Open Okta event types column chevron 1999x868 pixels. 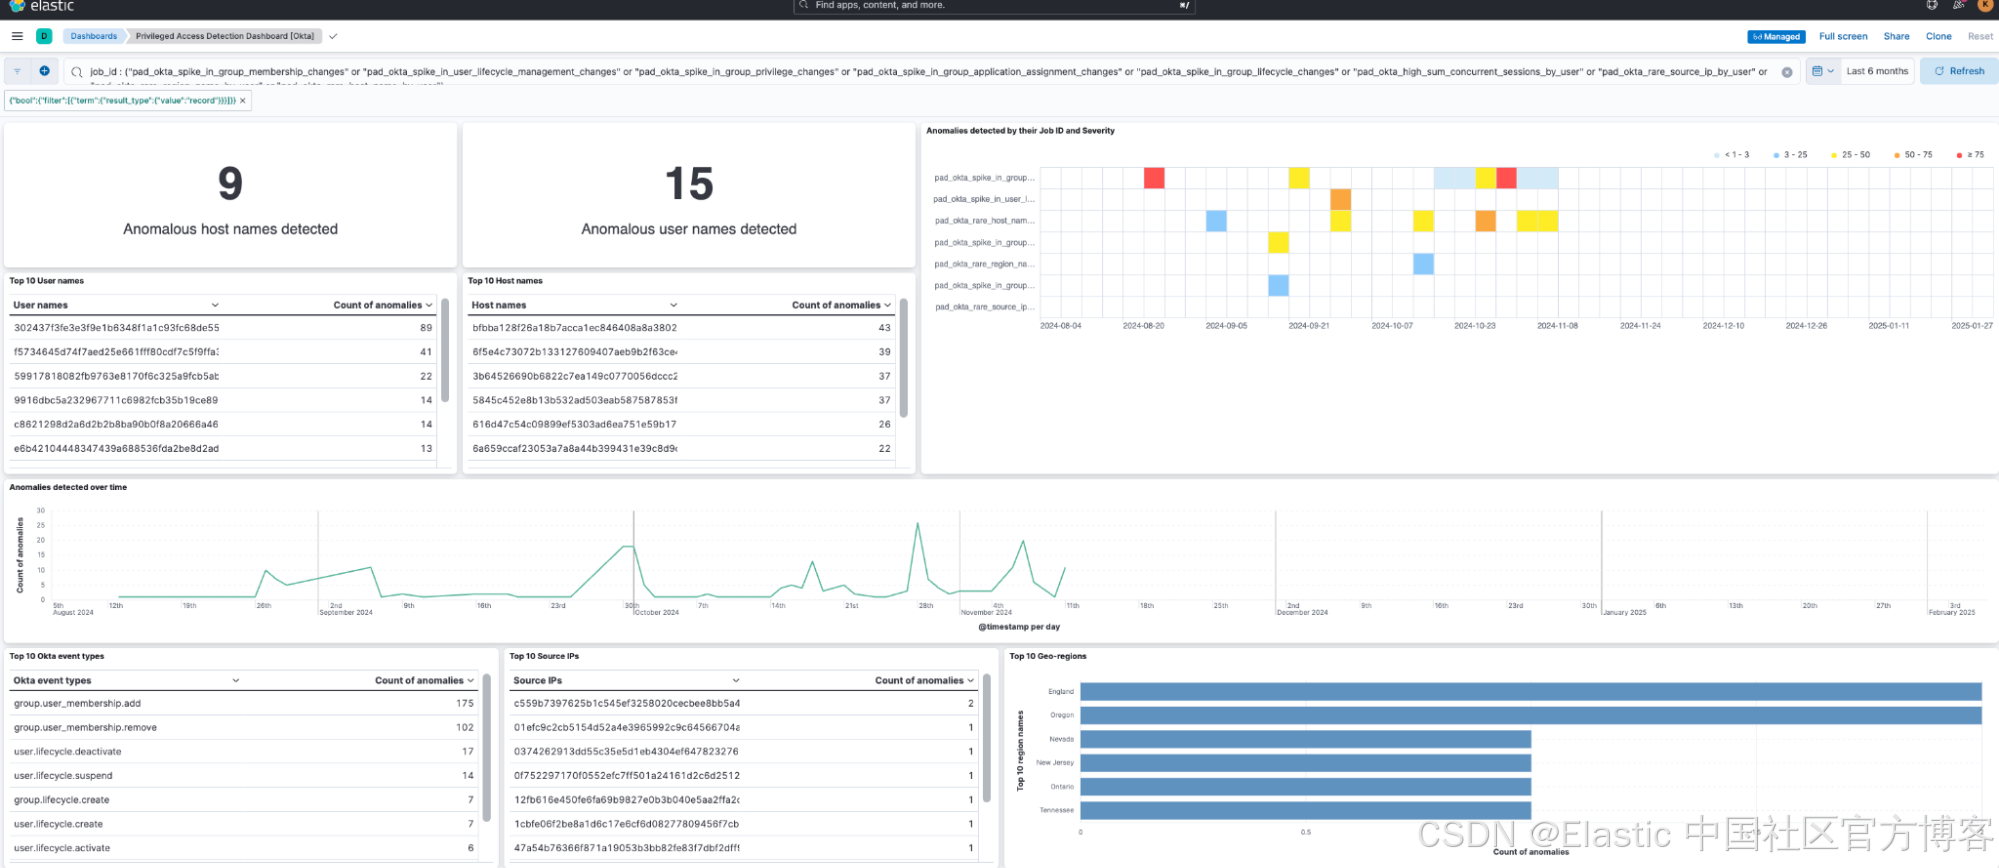[x=236, y=680]
